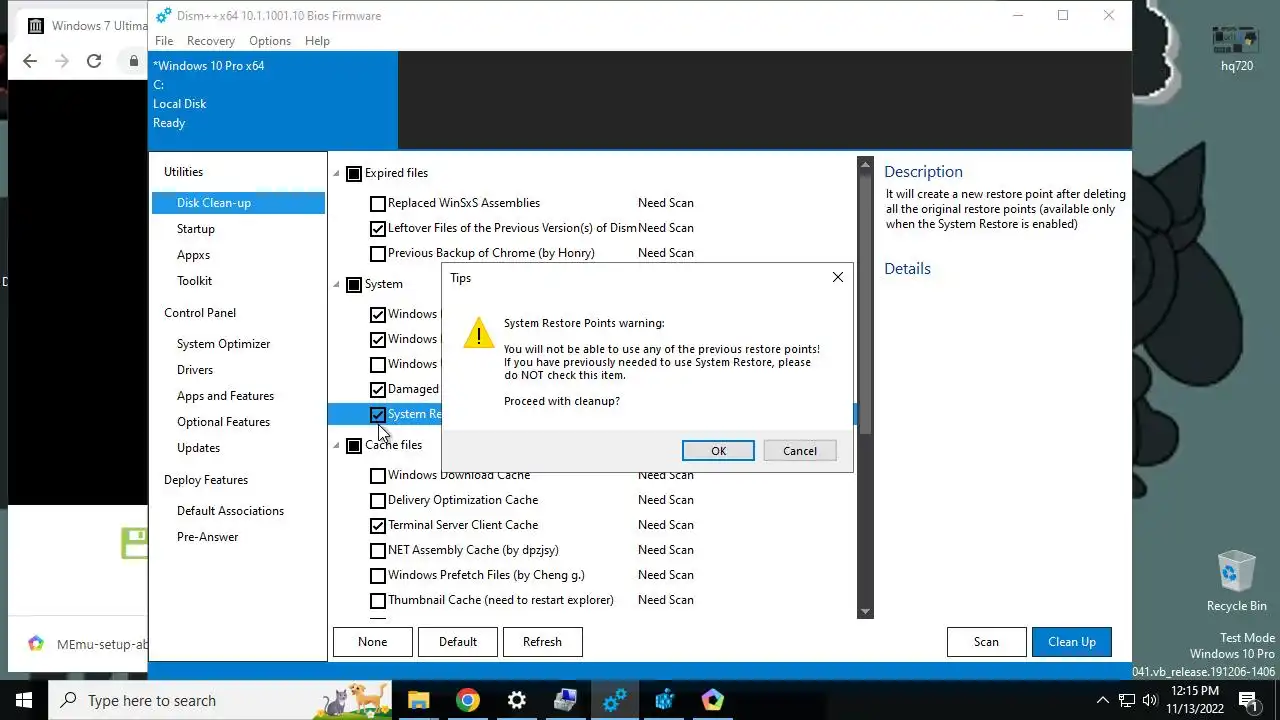Check Thumbnail Cache checkbox
Image resolution: width=1280 pixels, height=720 pixels.
tap(378, 600)
